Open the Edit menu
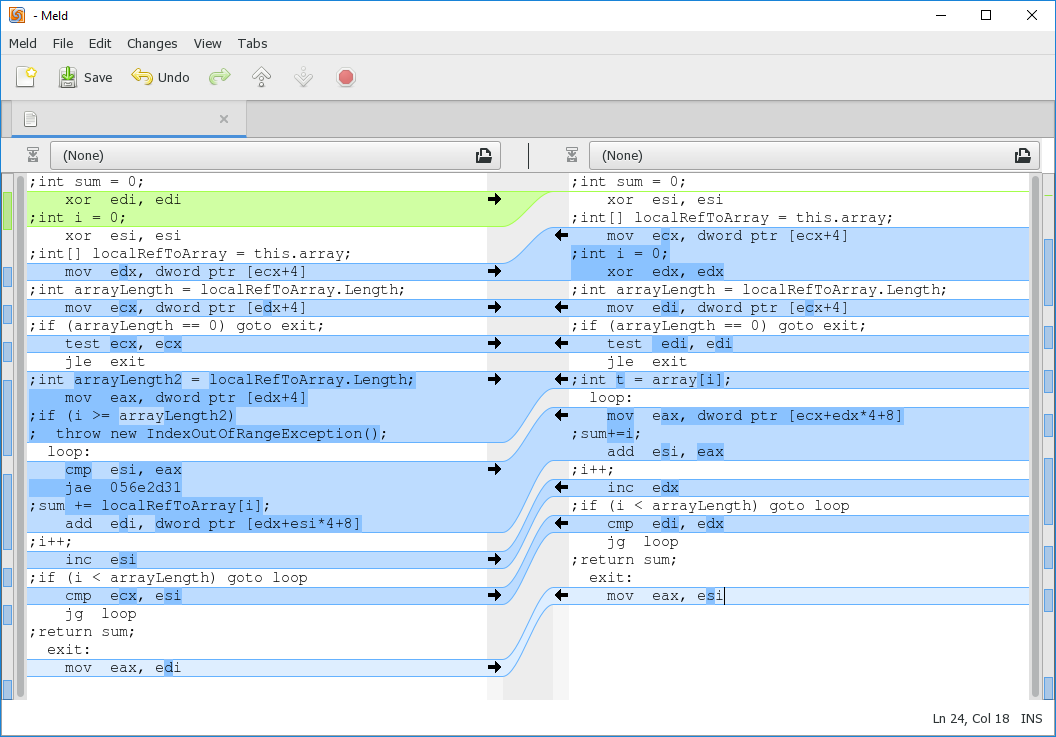The image size is (1056, 737). pyautogui.click(x=100, y=43)
